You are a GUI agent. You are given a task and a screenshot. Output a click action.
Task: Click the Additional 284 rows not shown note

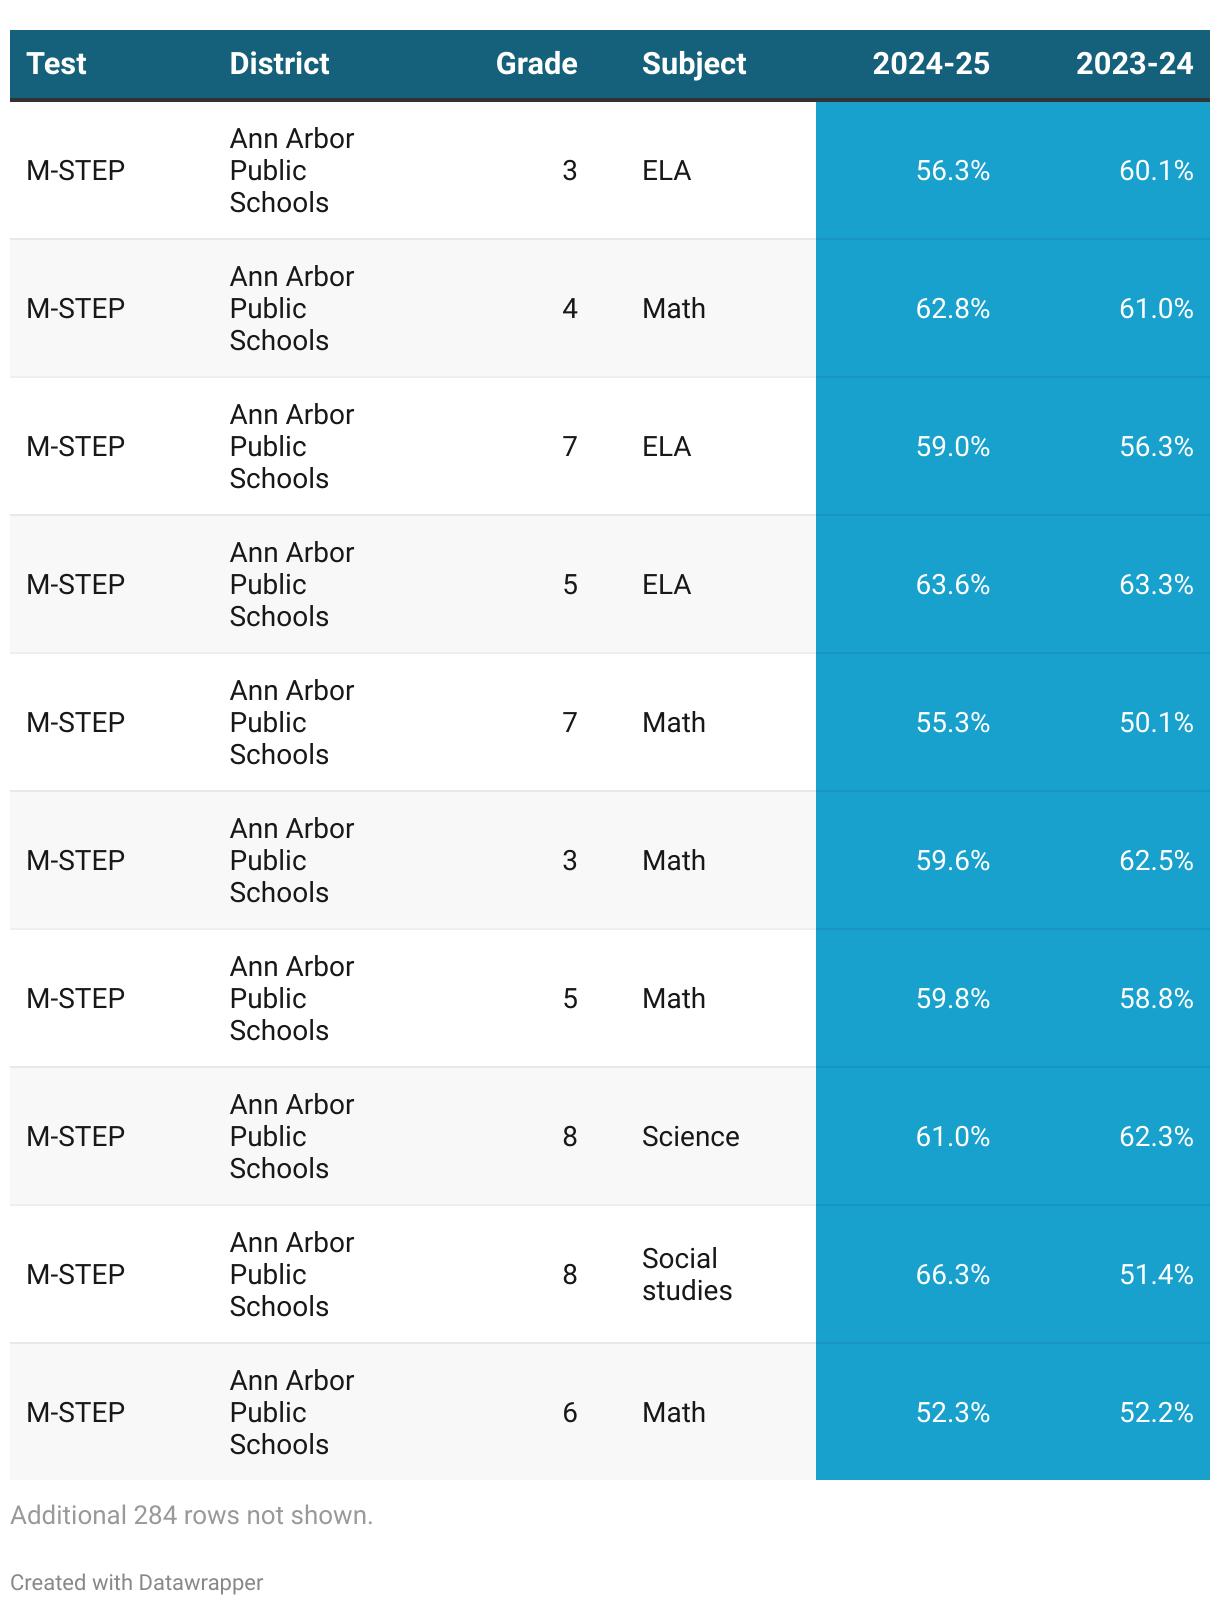191,1515
